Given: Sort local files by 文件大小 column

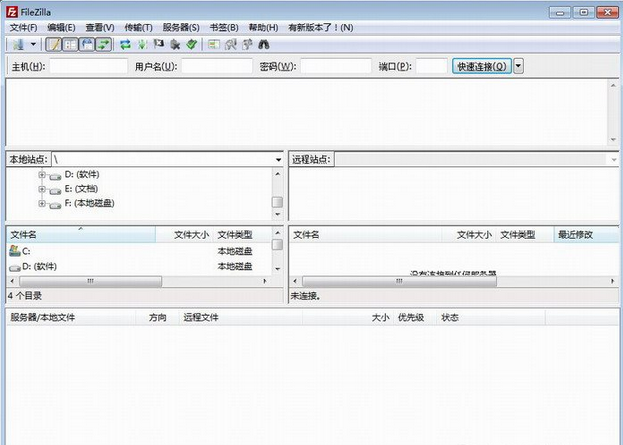Looking at the screenshot, I should click(184, 235).
